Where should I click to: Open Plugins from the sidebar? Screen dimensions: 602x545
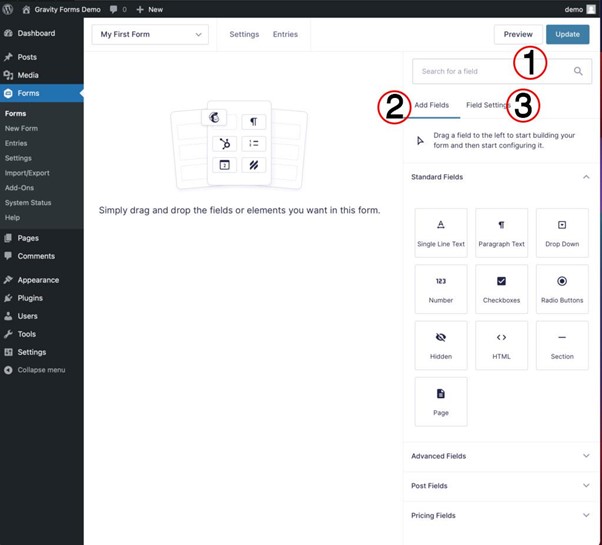tap(41, 298)
